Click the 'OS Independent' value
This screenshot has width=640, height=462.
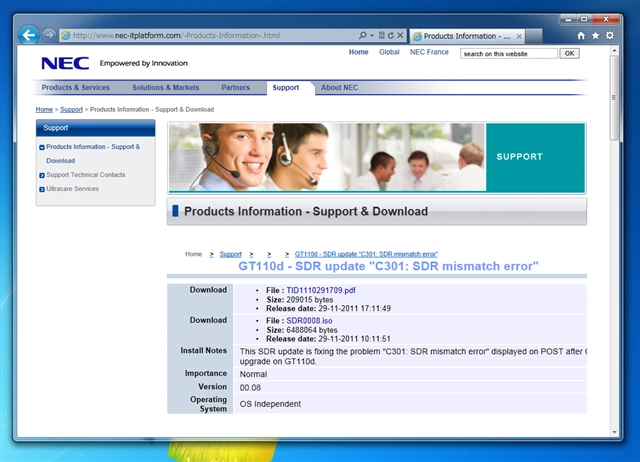pyautogui.click(x=270, y=404)
